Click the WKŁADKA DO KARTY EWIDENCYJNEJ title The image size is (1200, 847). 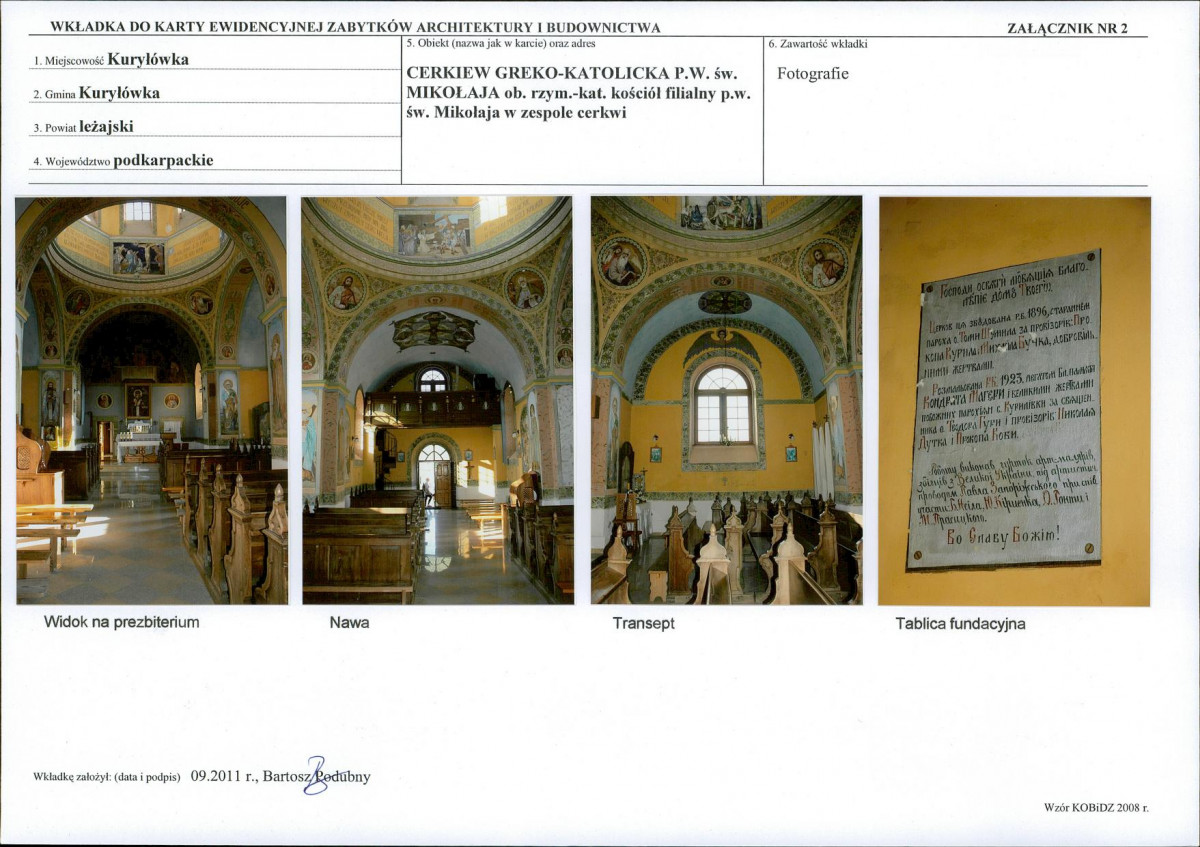(x=355, y=28)
